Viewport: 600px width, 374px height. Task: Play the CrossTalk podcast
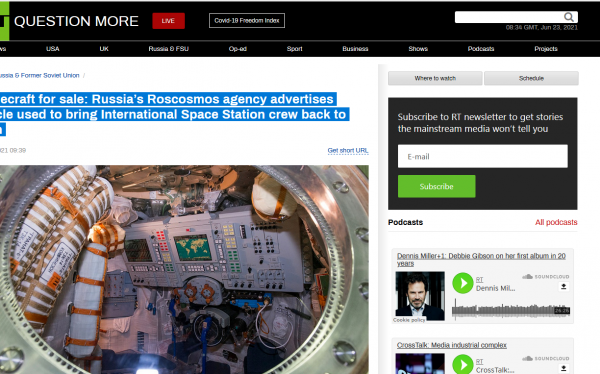[x=463, y=364]
